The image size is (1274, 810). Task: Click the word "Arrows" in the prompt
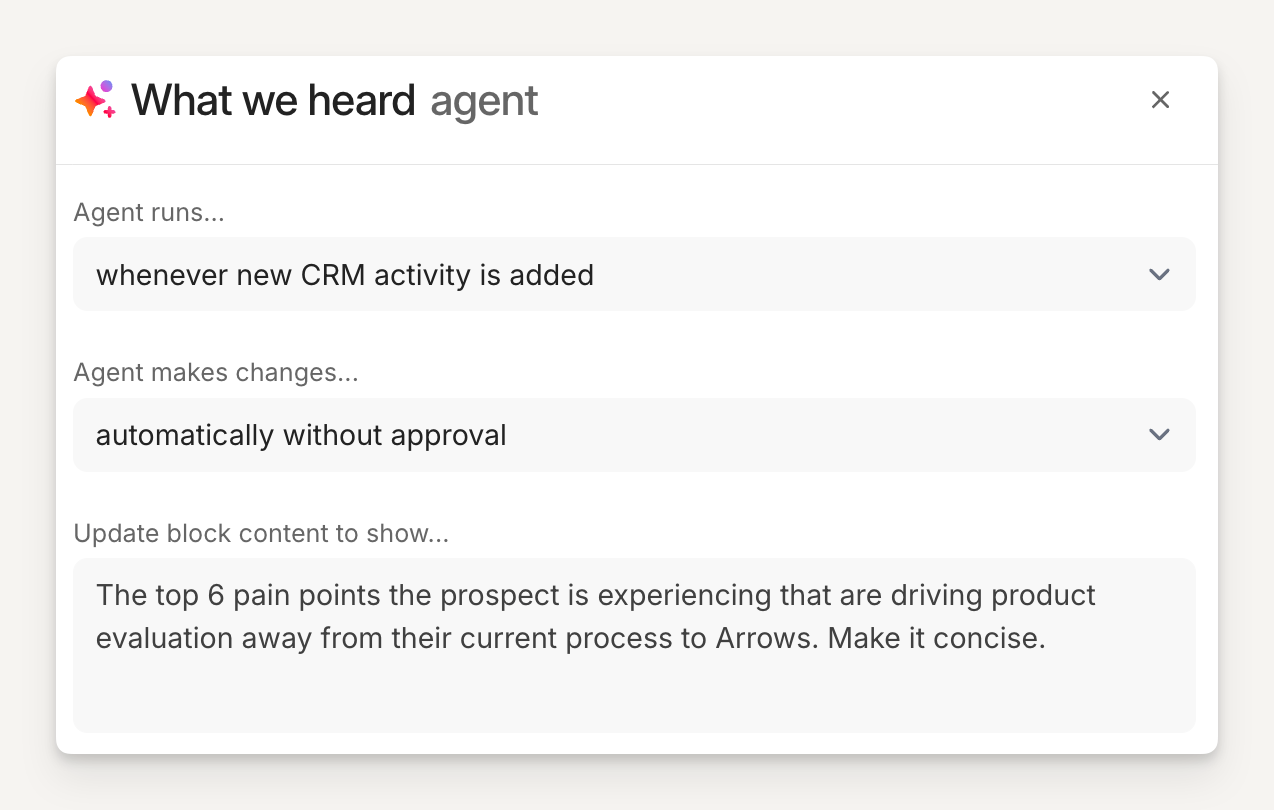pos(750,638)
